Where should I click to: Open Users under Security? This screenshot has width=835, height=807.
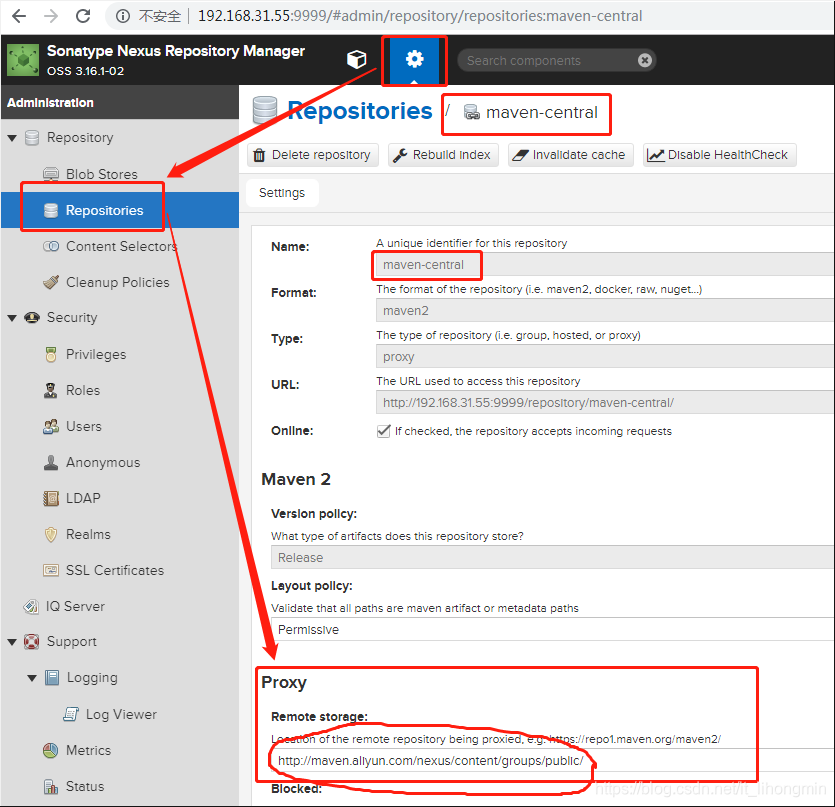pyautogui.click(x=83, y=426)
